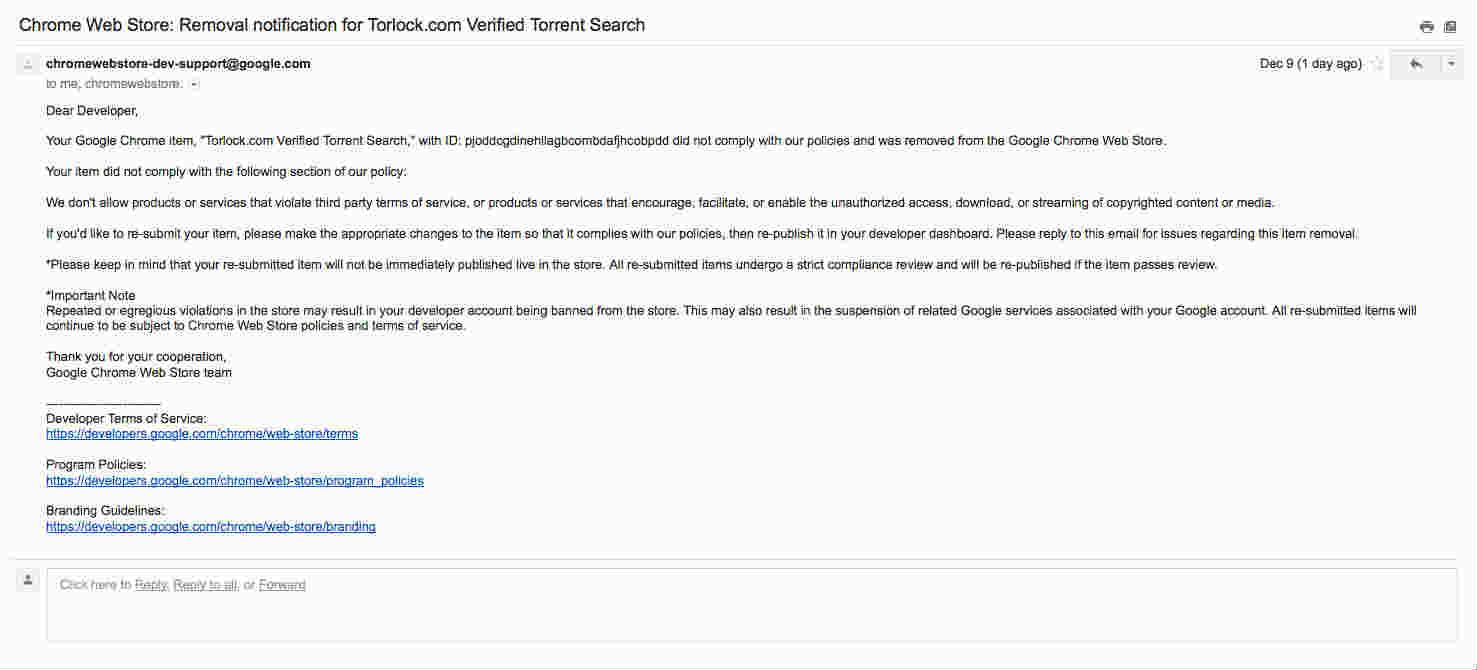1477x670 pixels.
Task: Click 'Forward' in the reply box
Action: click(282, 585)
